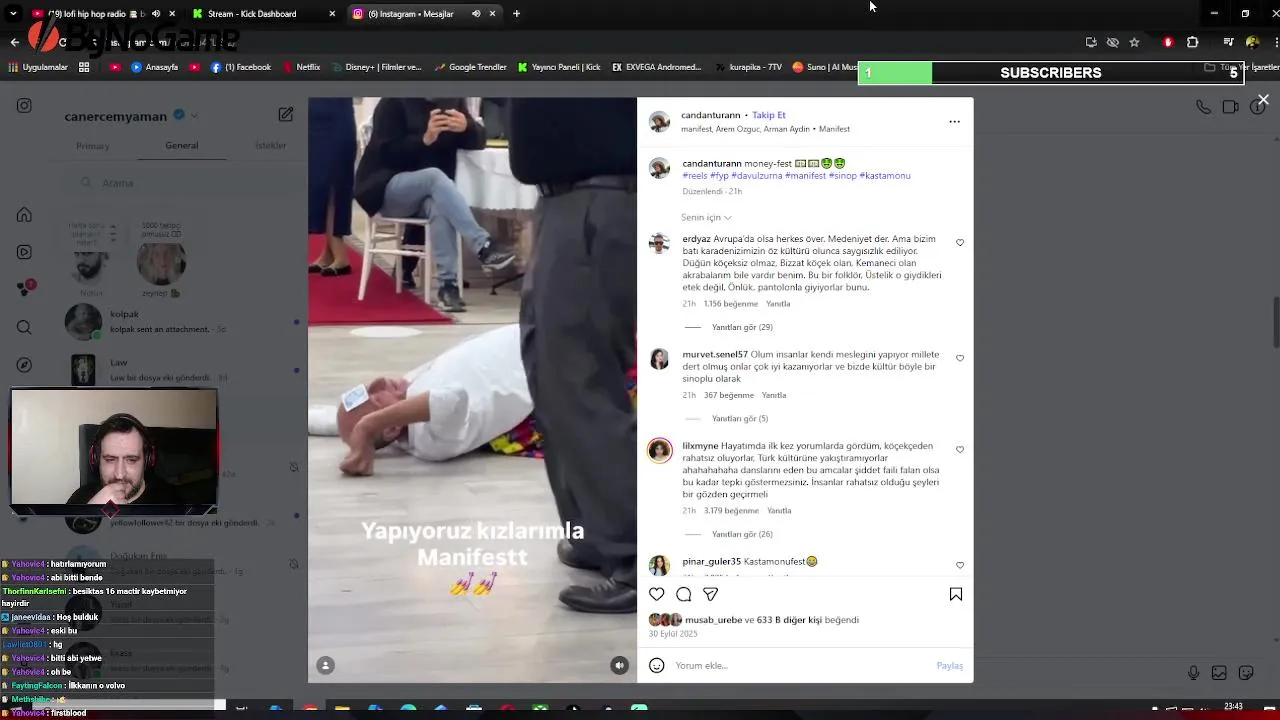This screenshot has width=1280, height=720.
Task: Expand 'Yanıtları gör (26)' replies
Action: tap(742, 534)
